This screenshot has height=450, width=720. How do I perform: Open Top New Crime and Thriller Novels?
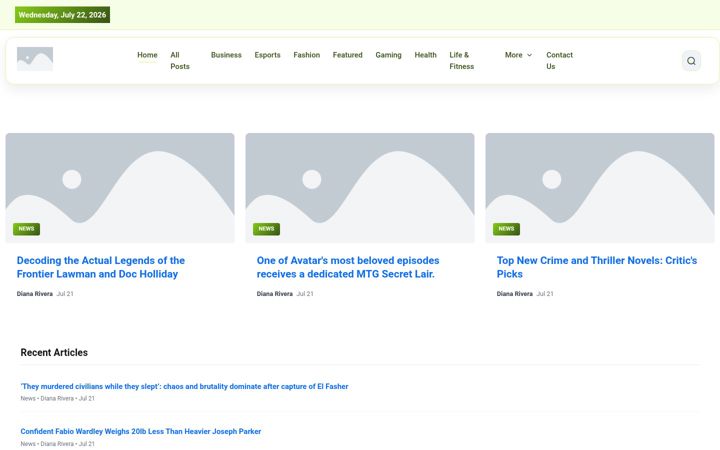pos(596,267)
